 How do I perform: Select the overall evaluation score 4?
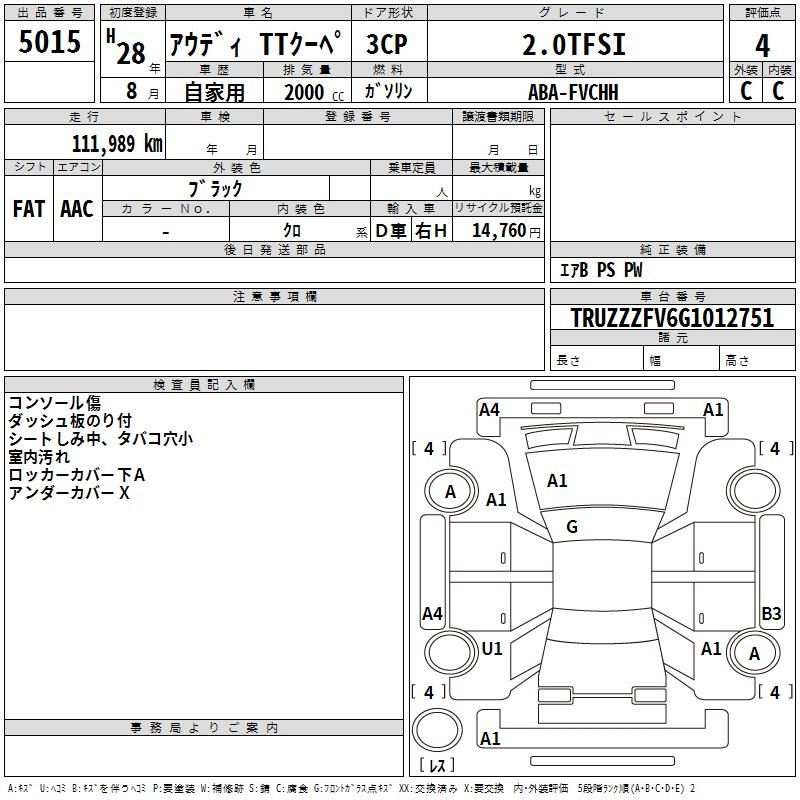pos(762,45)
